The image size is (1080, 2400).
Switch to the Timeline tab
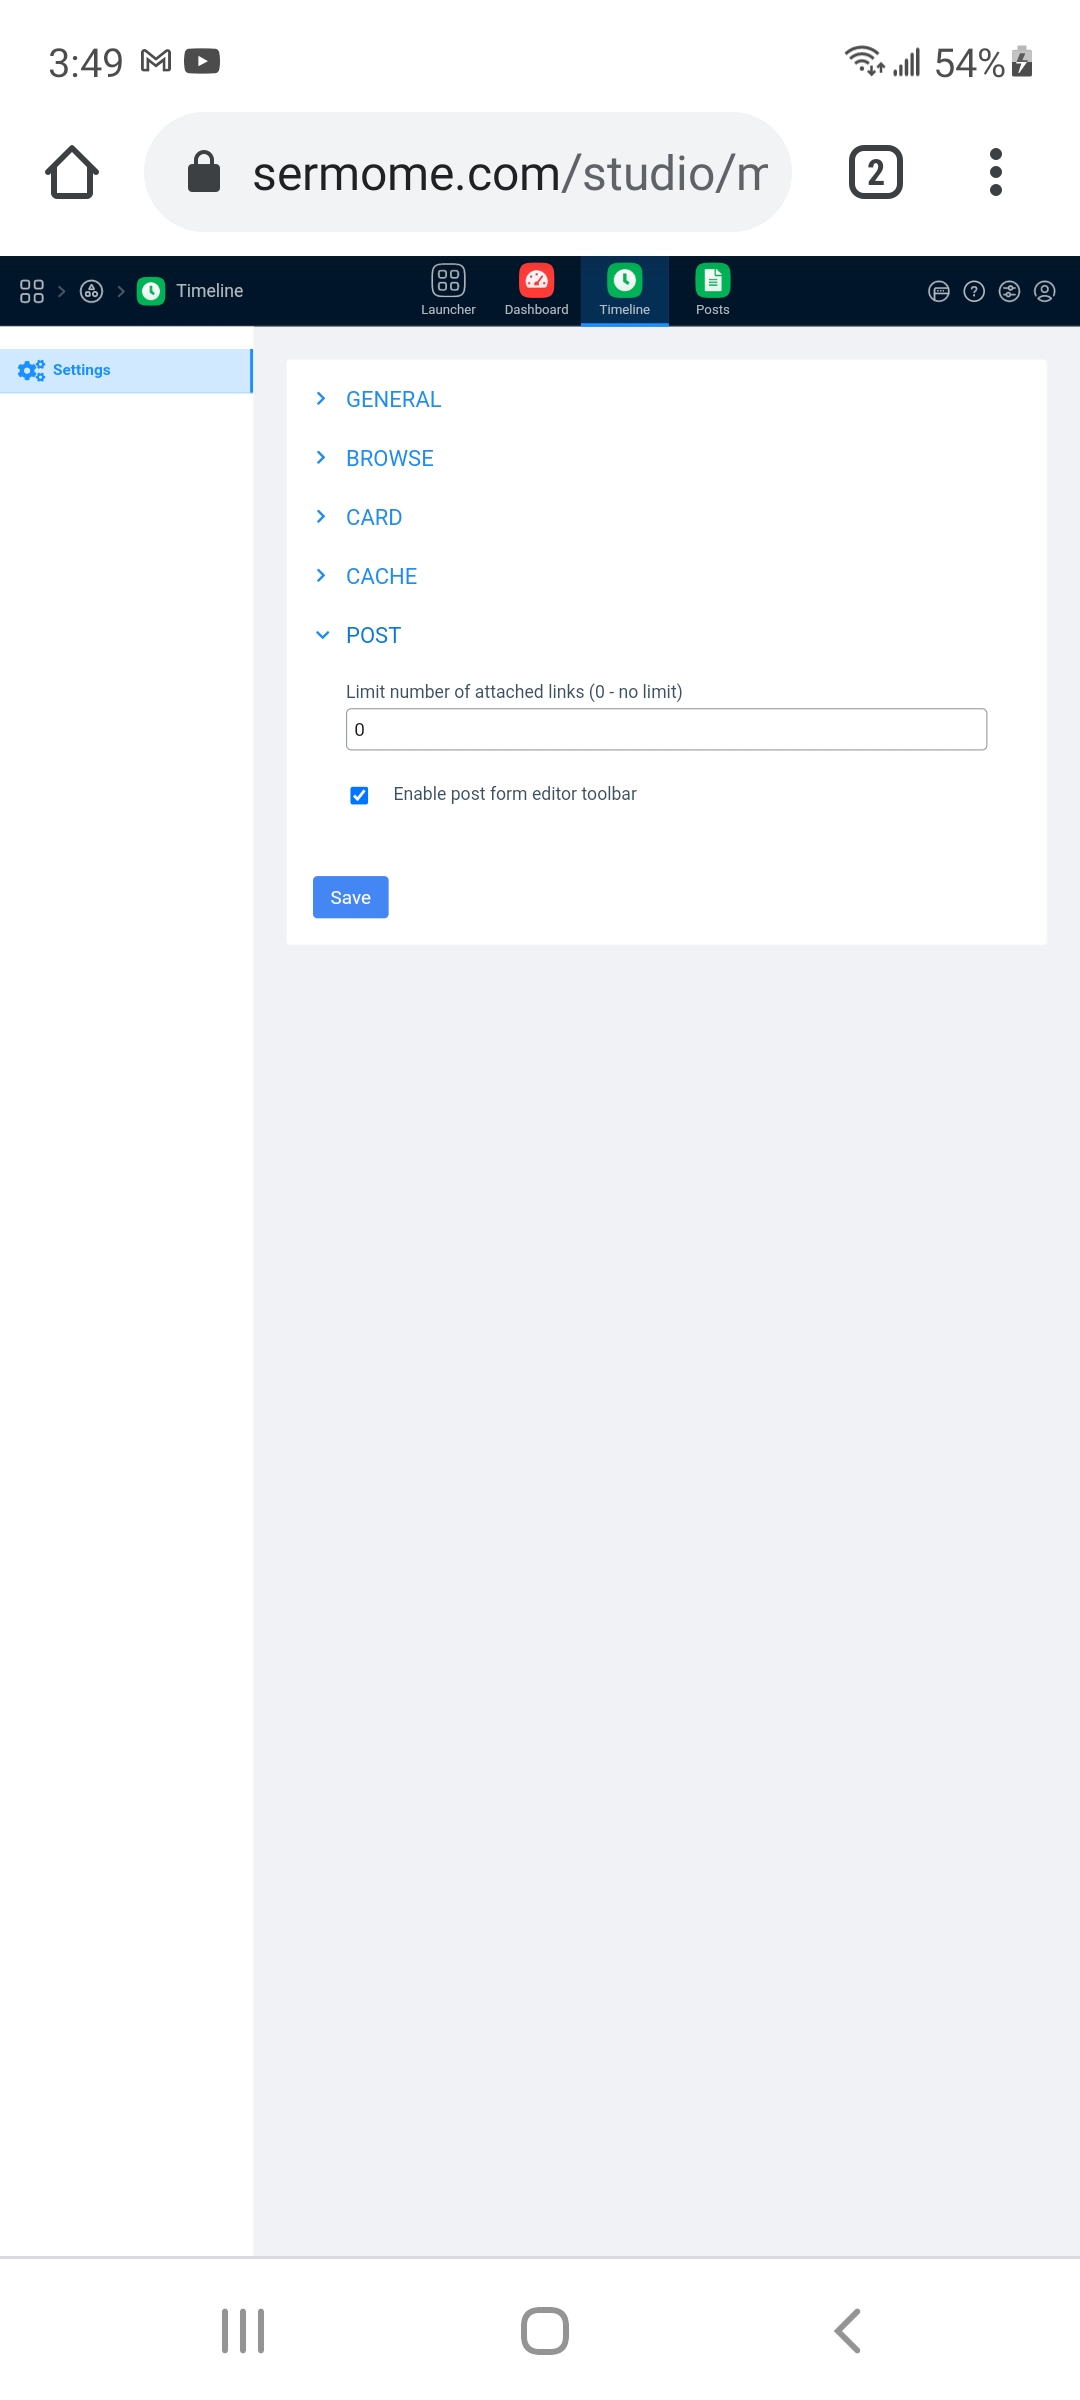point(624,290)
